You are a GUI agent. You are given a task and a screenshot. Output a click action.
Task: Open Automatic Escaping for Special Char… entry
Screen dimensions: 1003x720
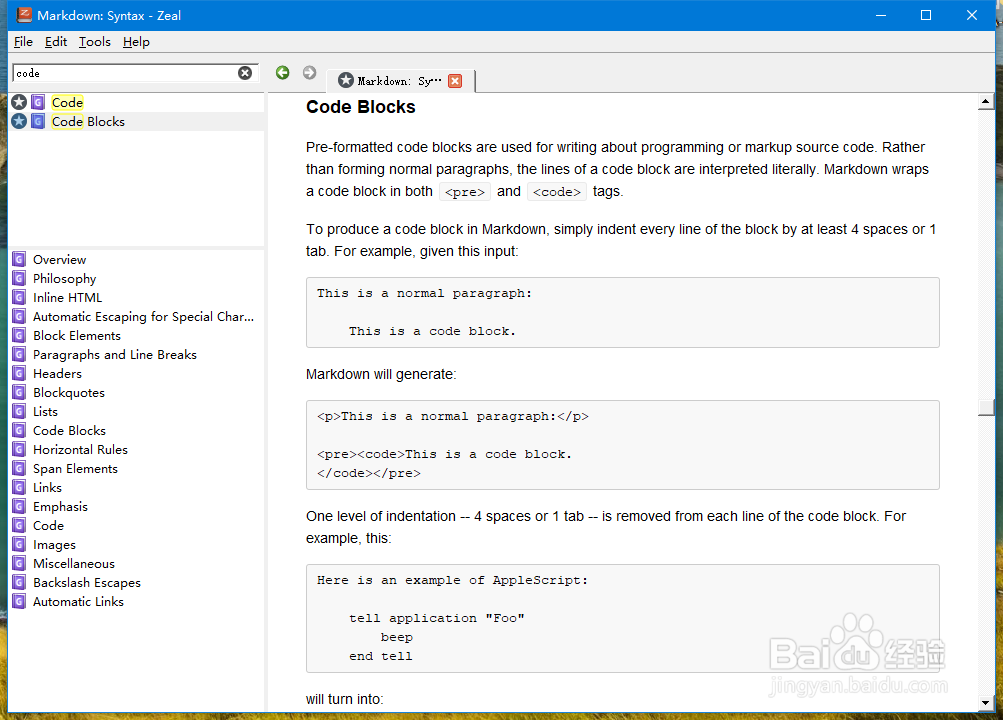143,317
